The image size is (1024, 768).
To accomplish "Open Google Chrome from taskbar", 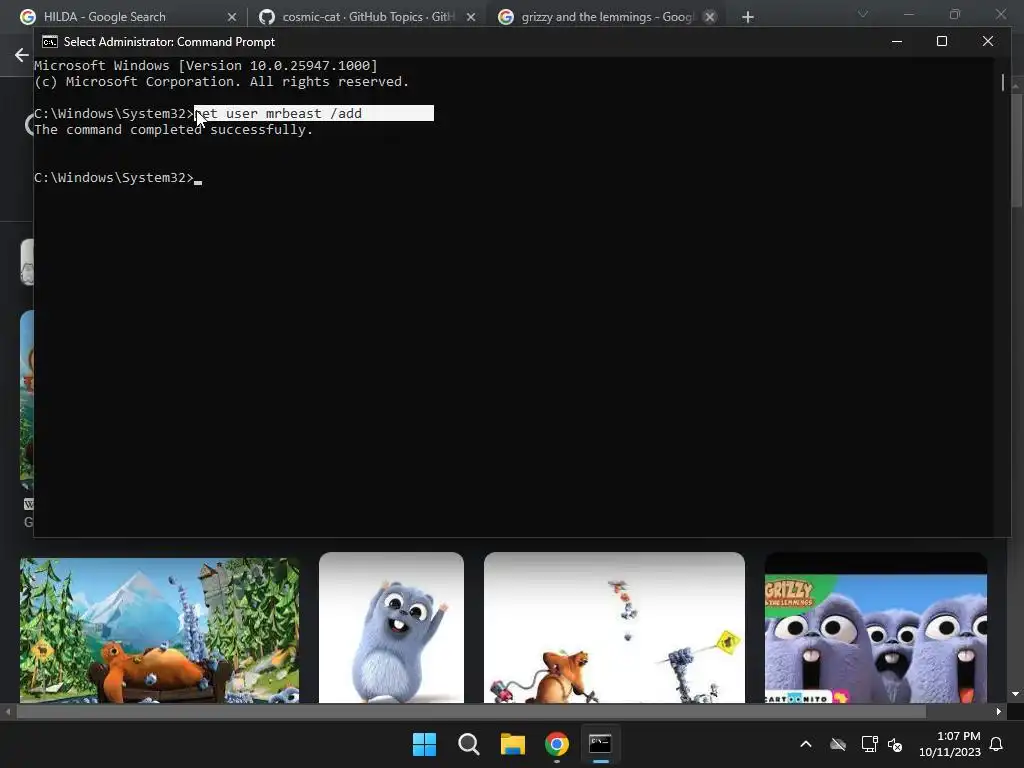I will click(556, 744).
